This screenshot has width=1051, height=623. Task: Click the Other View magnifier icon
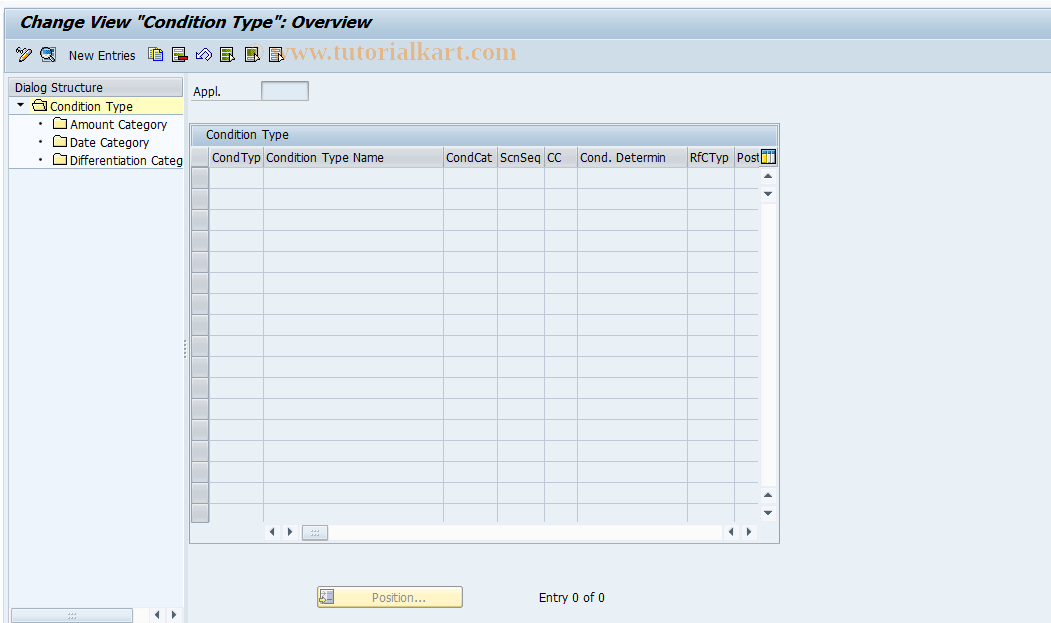point(48,55)
